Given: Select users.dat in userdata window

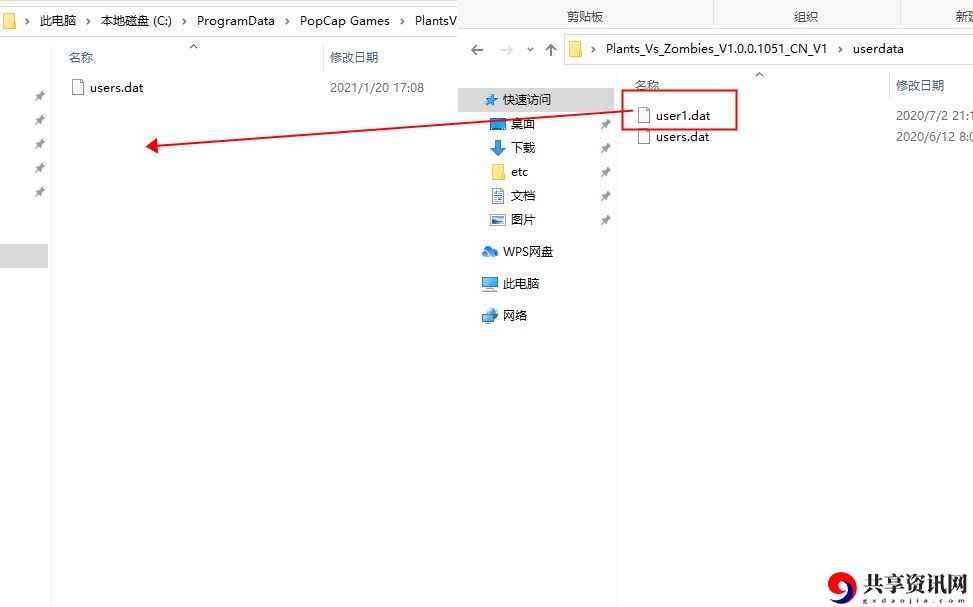Looking at the screenshot, I should point(682,137).
